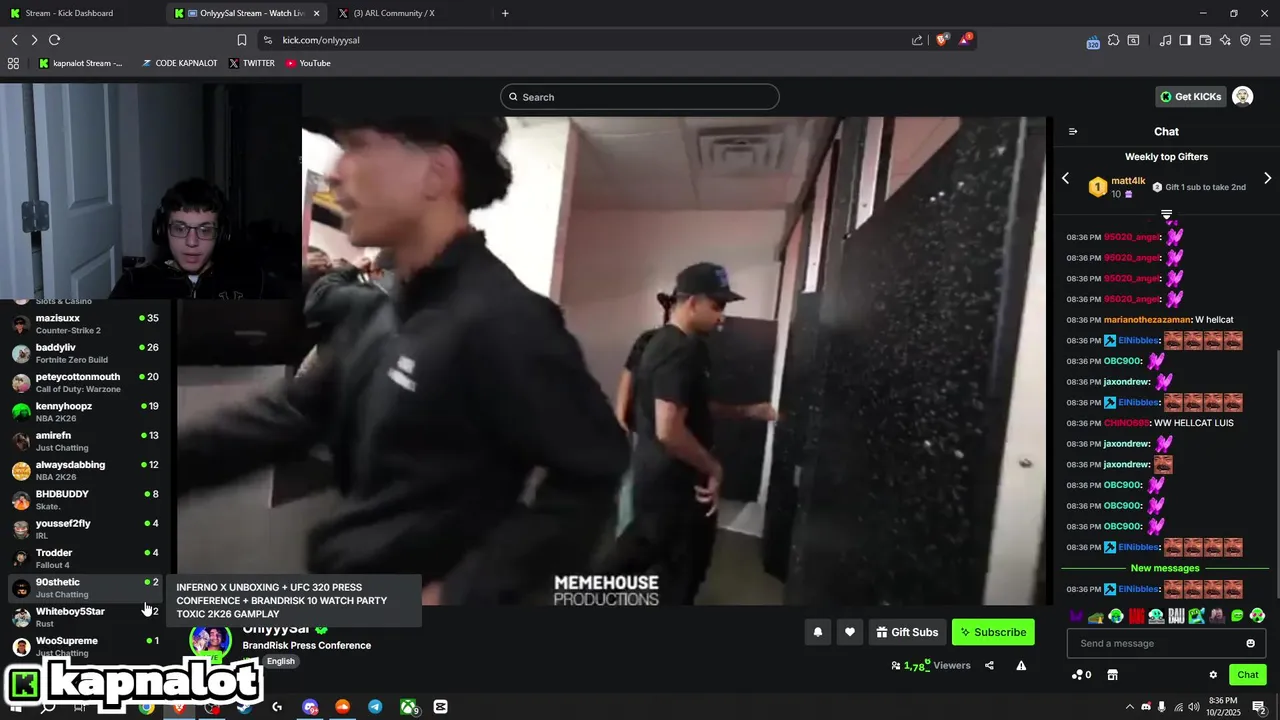The height and width of the screenshot is (720, 1280).
Task: Open Steam from the Windows taskbar
Action: (244, 707)
